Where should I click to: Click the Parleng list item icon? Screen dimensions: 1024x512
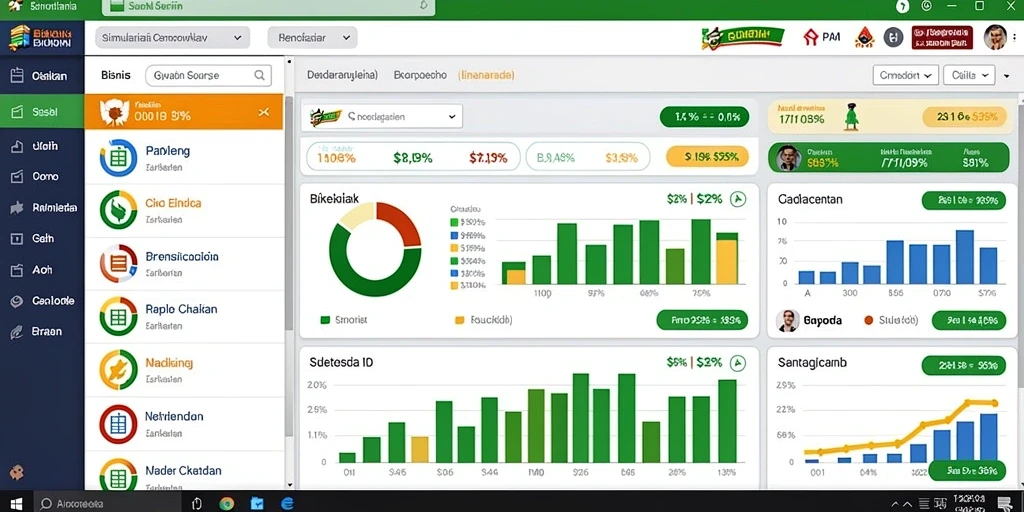pos(118,157)
